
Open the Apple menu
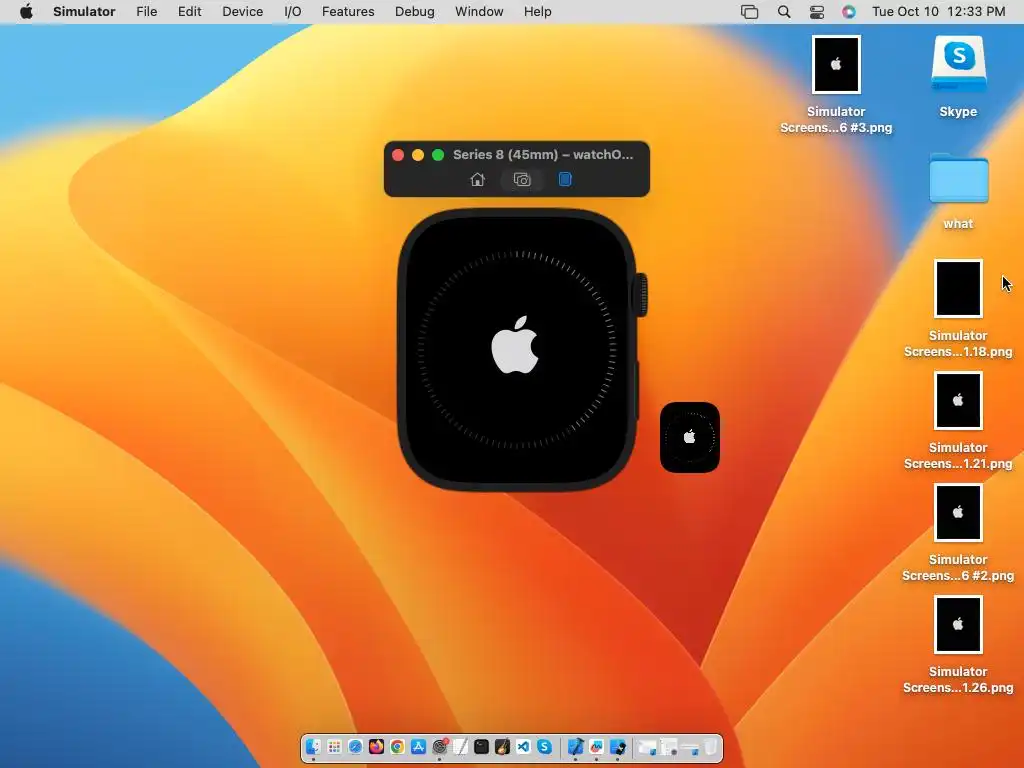[26, 12]
